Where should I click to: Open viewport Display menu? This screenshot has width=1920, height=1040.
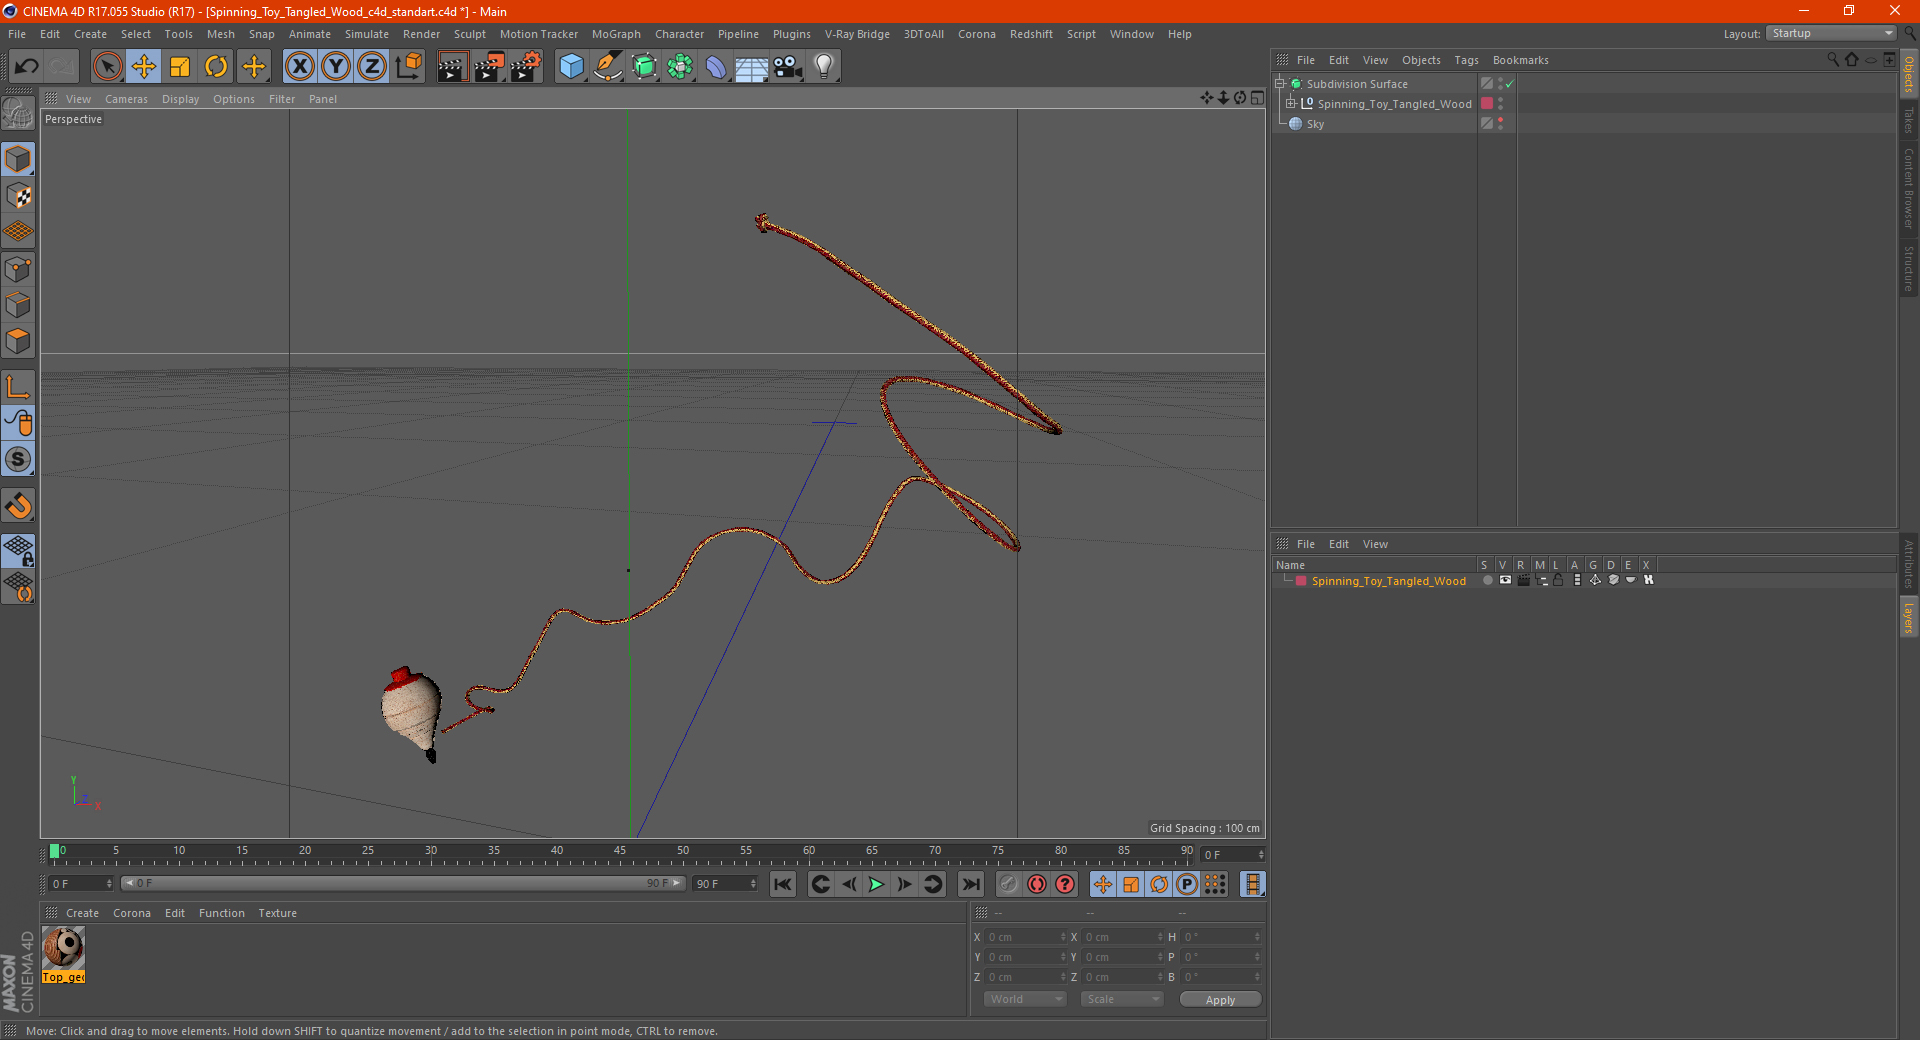coord(180,99)
